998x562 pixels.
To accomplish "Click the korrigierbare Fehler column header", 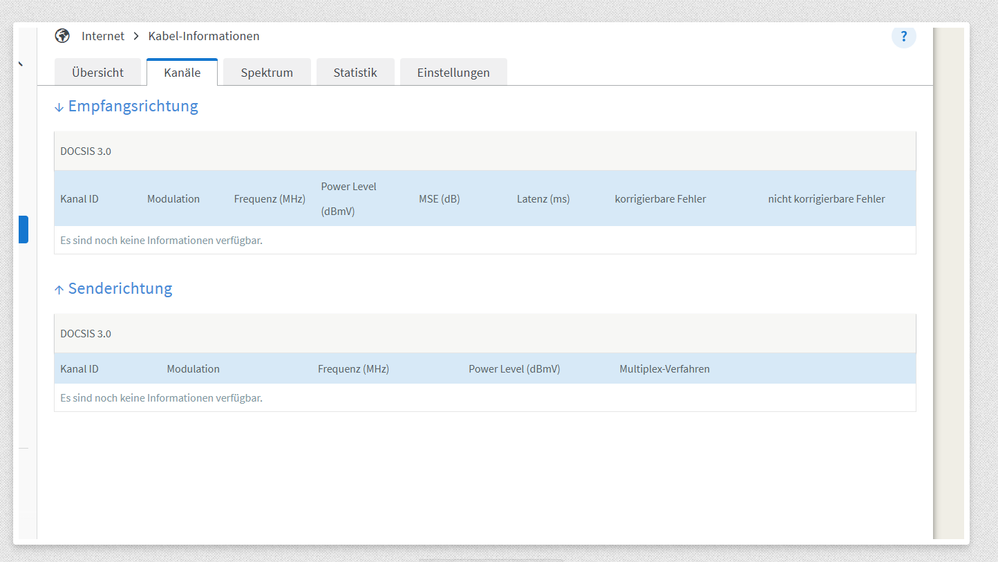I will pyautogui.click(x=660, y=199).
